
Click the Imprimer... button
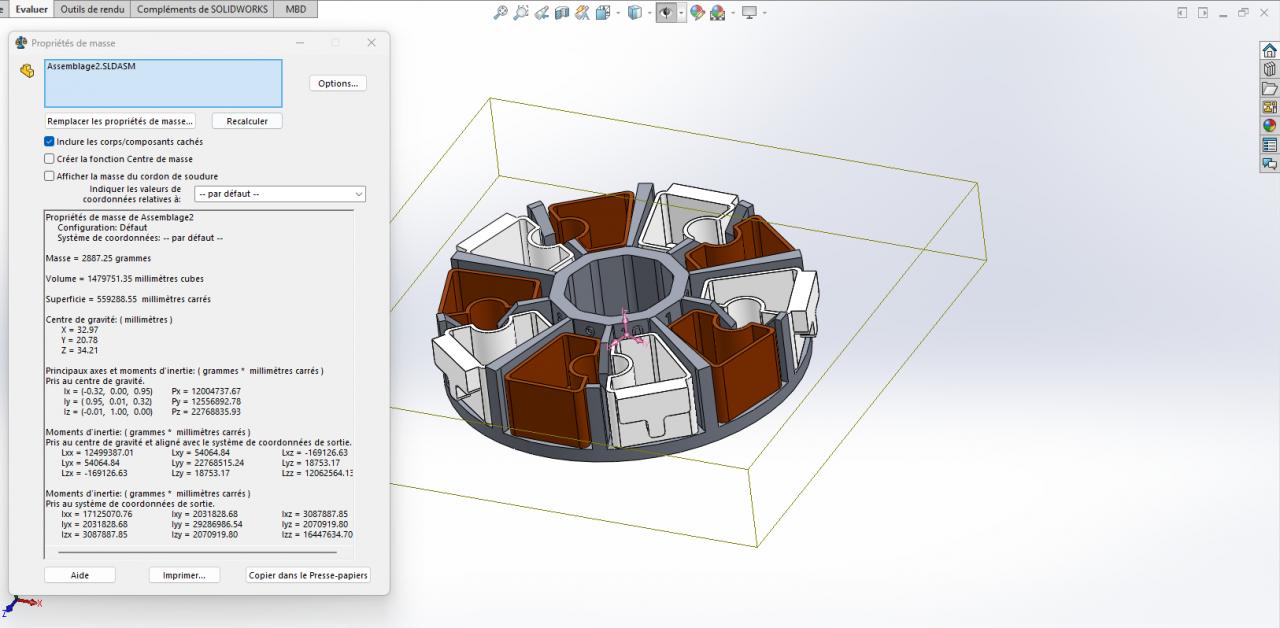point(184,575)
